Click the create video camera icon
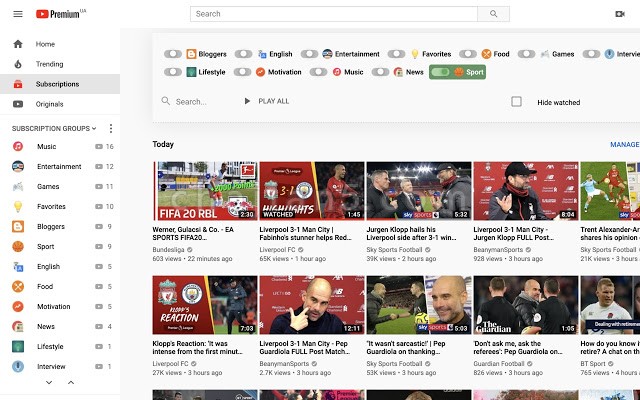 coord(620,14)
